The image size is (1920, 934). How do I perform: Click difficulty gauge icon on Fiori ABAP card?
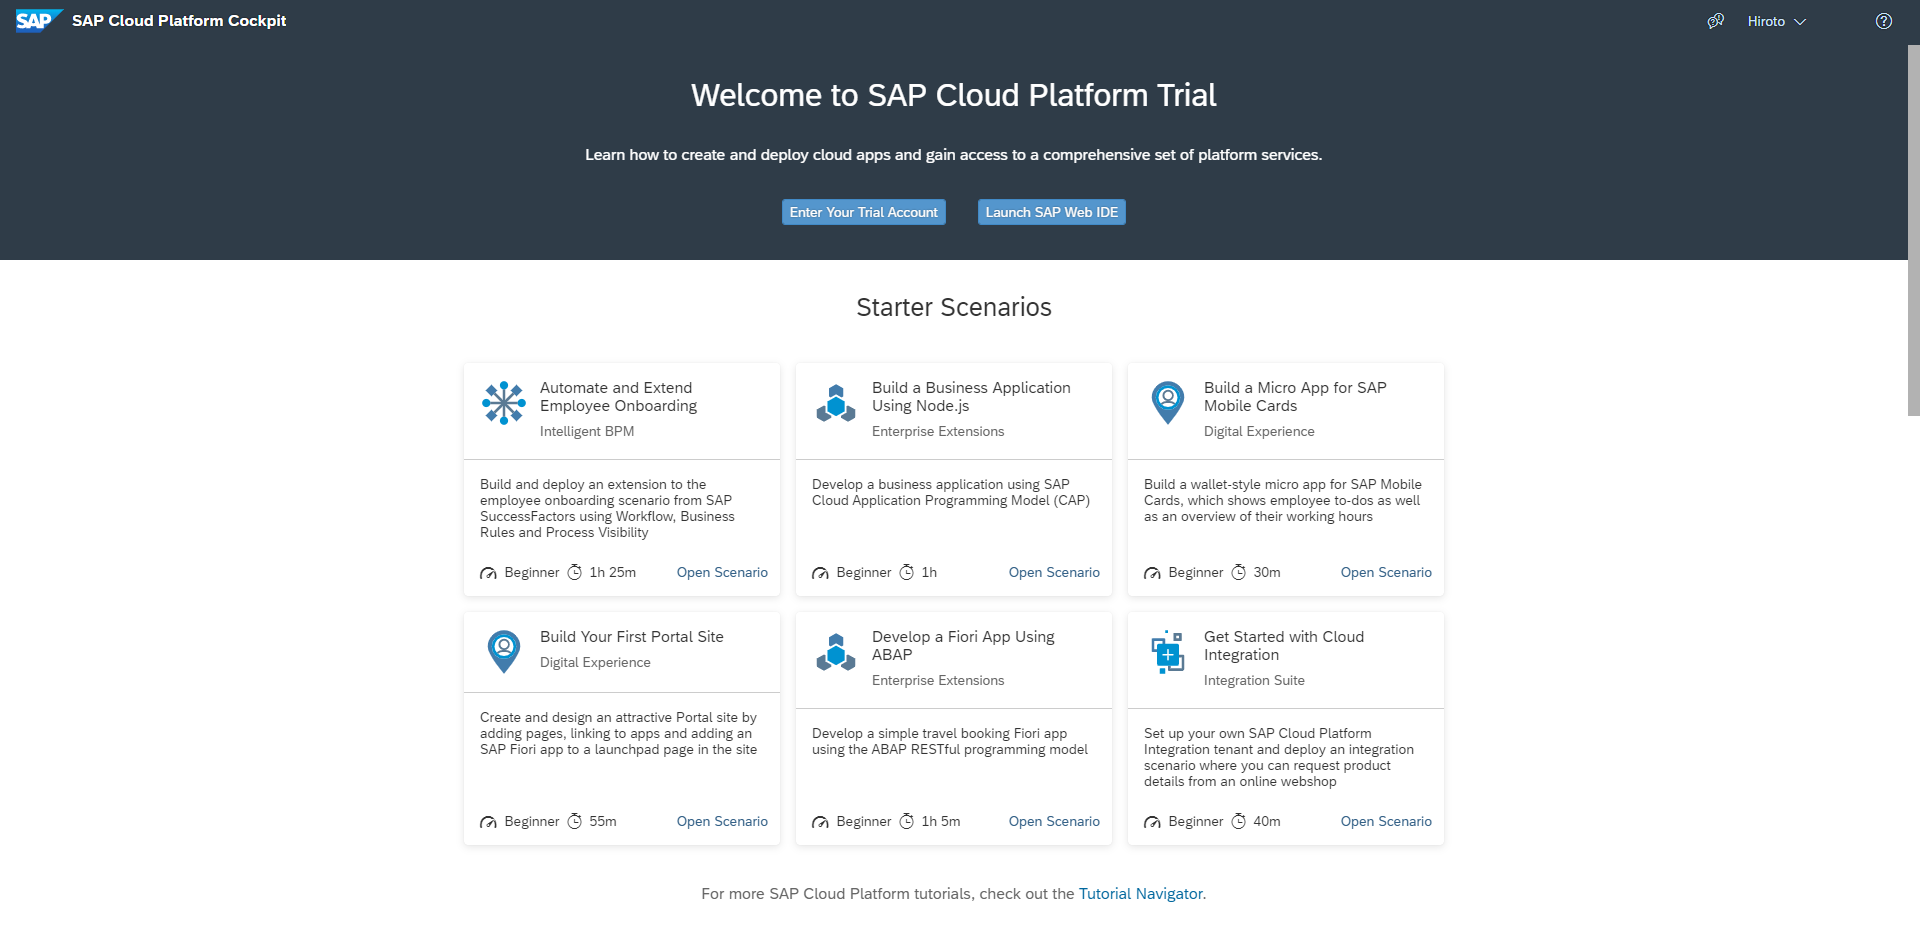[x=820, y=822]
